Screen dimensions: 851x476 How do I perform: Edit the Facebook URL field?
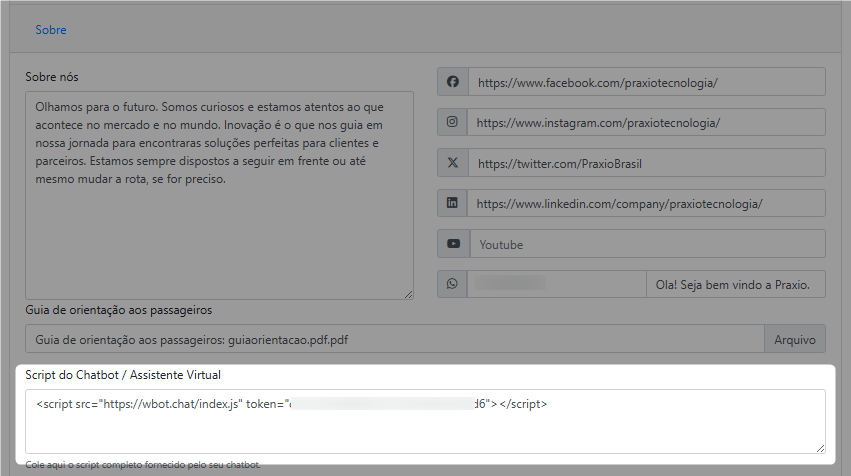[x=647, y=82]
